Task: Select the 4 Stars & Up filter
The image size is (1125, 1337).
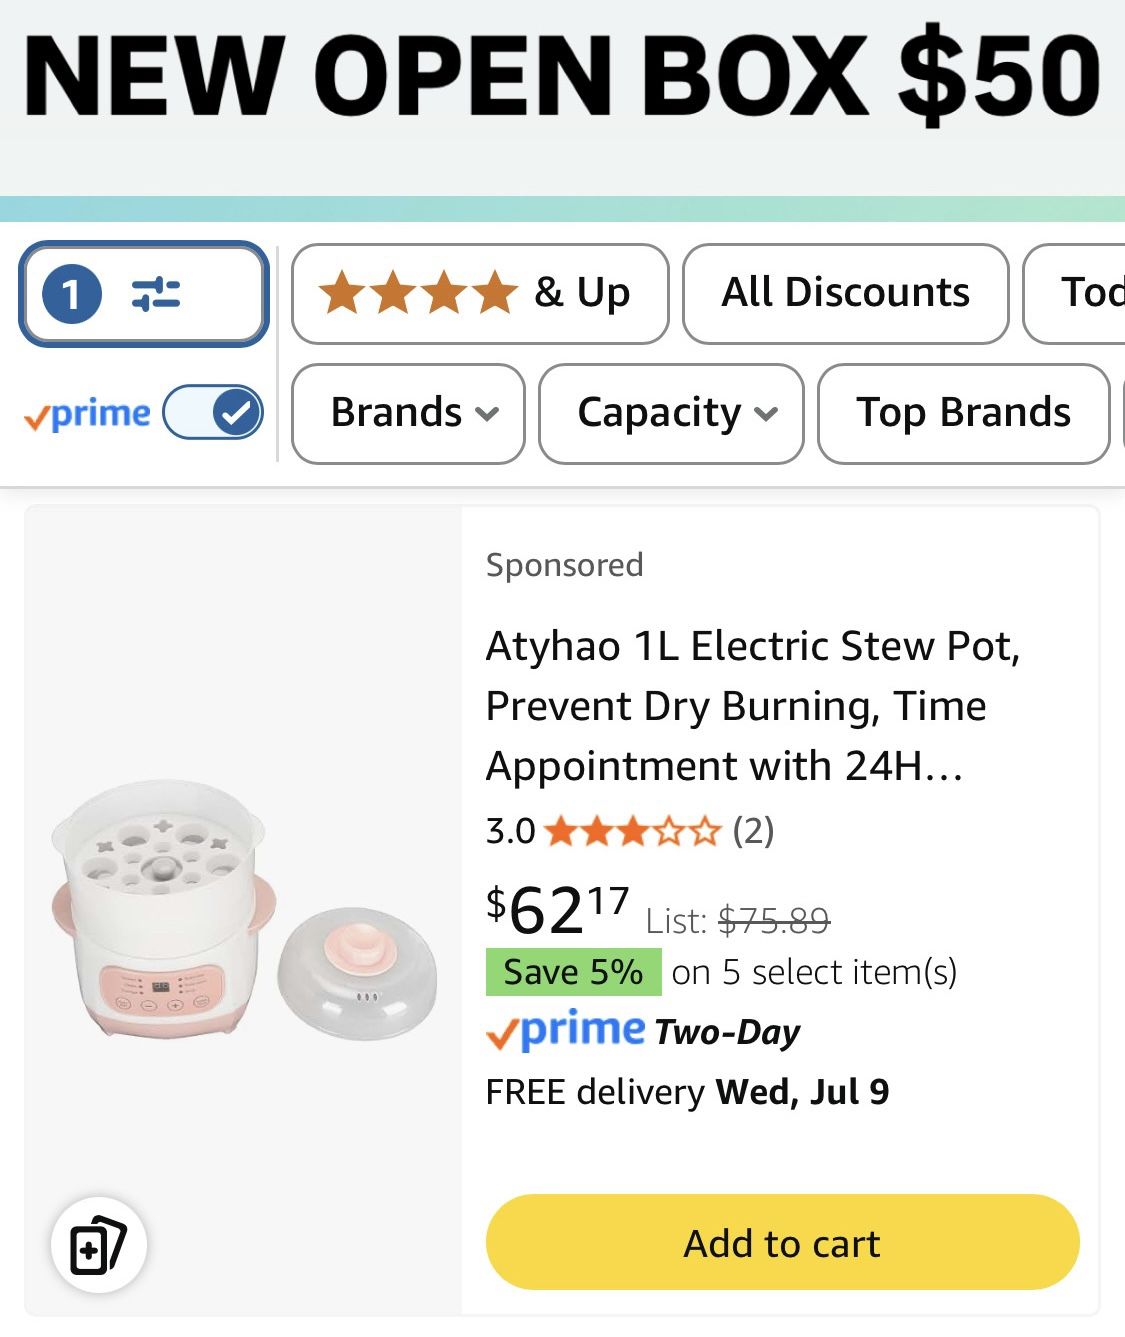Action: [x=479, y=293]
